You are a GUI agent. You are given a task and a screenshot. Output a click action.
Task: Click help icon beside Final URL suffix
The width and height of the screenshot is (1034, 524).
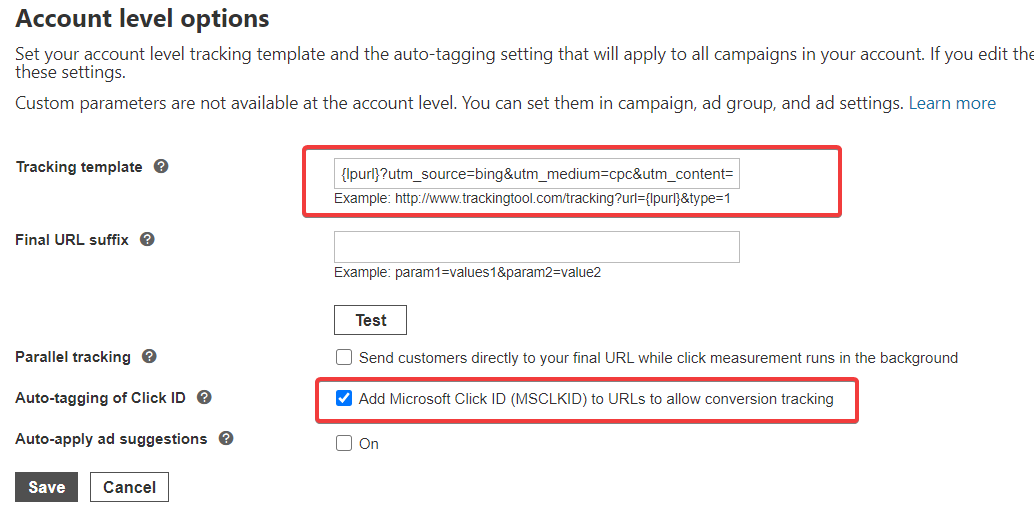(x=147, y=240)
